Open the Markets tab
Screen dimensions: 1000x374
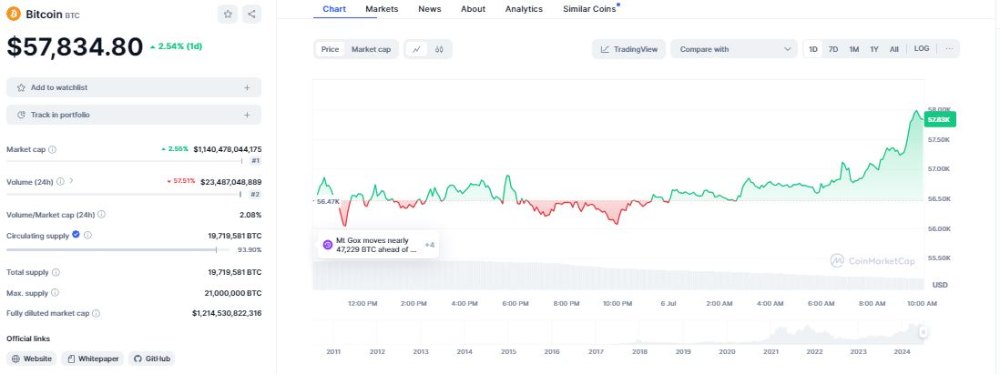coord(381,9)
